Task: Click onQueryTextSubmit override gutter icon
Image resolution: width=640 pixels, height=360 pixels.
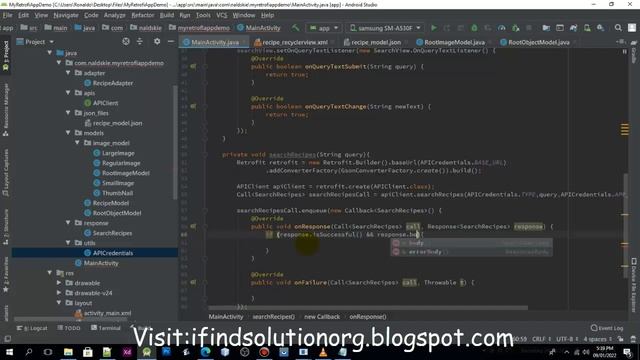Action: [x=193, y=67]
